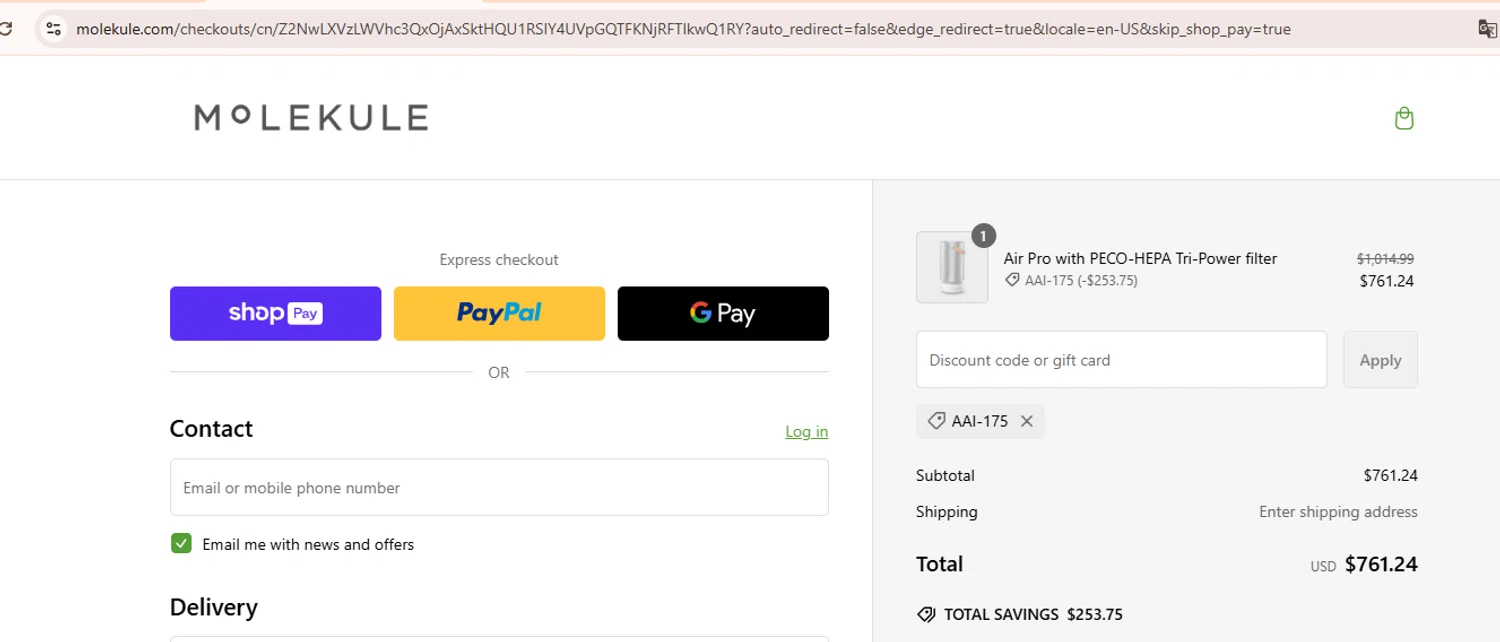This screenshot has height=642, width=1500.
Task: Click the Shipping label
Action: (x=947, y=511)
